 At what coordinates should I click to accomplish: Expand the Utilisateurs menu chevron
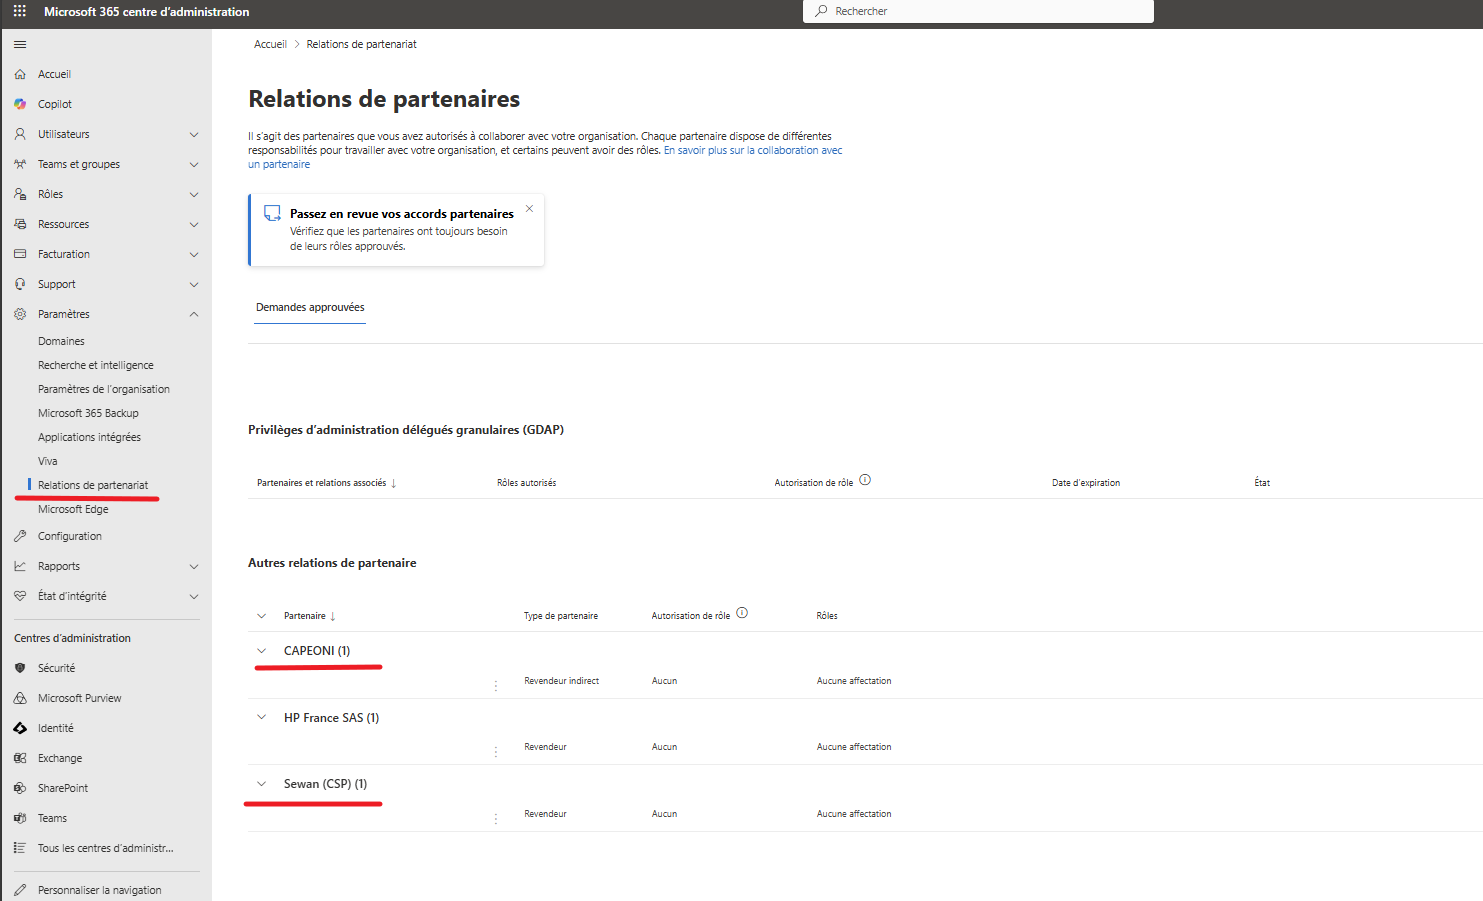194,134
